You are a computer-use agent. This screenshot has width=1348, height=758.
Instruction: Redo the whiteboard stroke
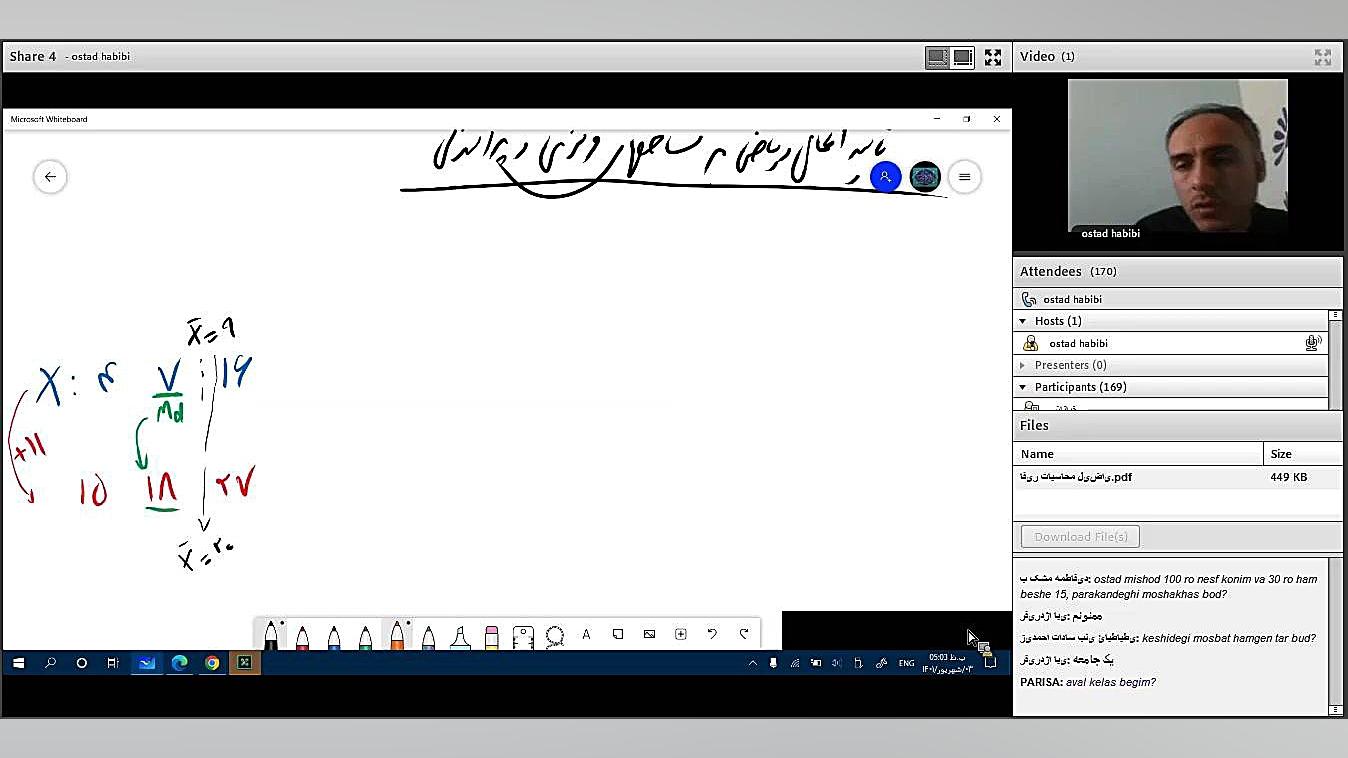[x=744, y=634]
